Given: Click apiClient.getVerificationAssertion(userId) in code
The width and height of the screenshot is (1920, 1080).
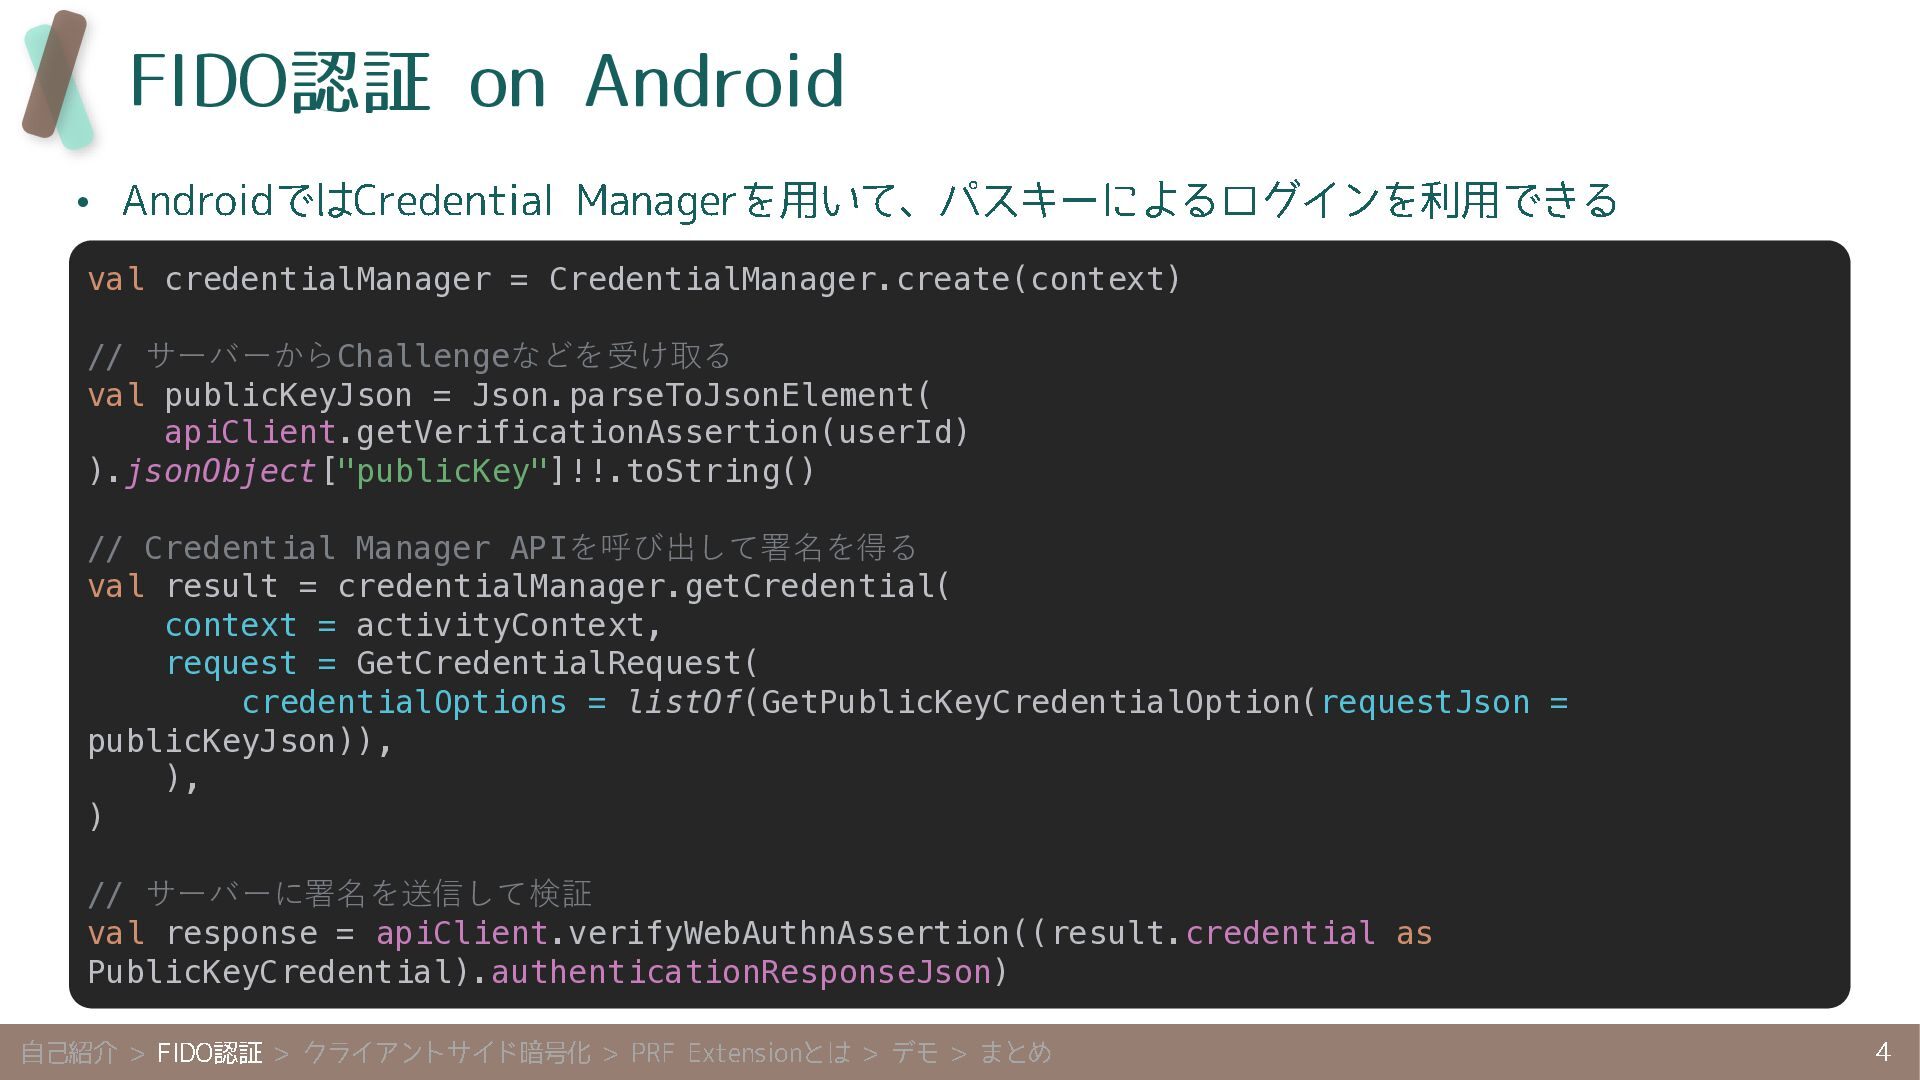Looking at the screenshot, I should point(566,433).
